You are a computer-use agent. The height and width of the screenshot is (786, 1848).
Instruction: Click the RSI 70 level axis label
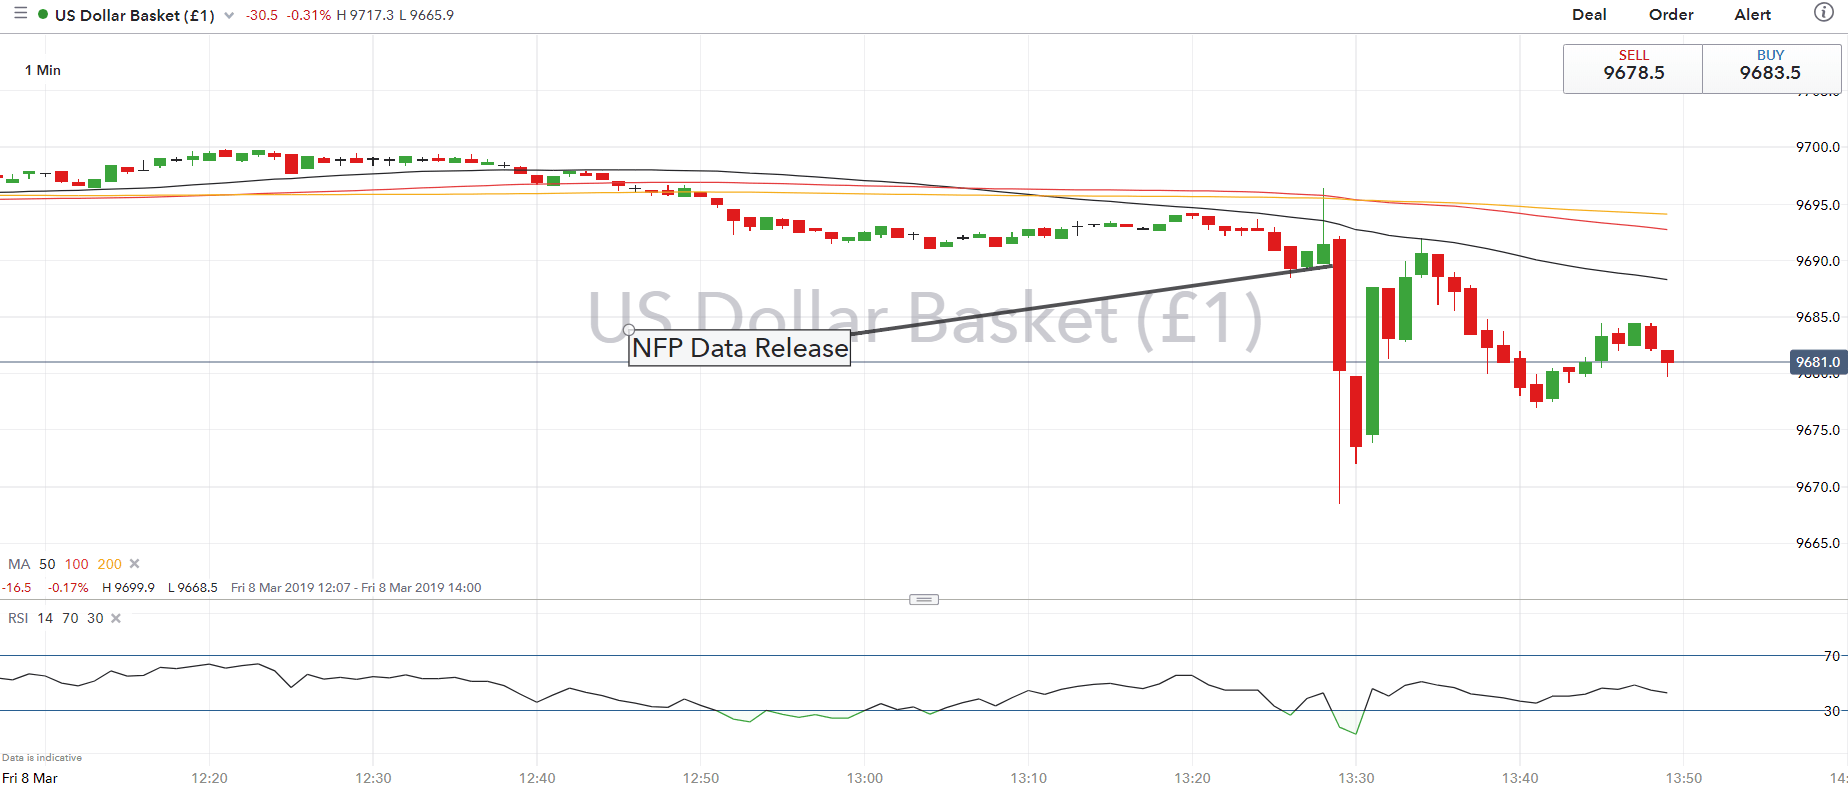[1831, 656]
